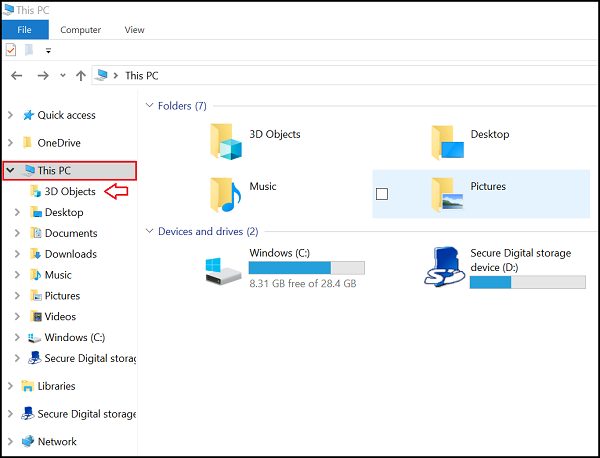
Task: Select Network in the navigation pane
Action: (x=57, y=441)
